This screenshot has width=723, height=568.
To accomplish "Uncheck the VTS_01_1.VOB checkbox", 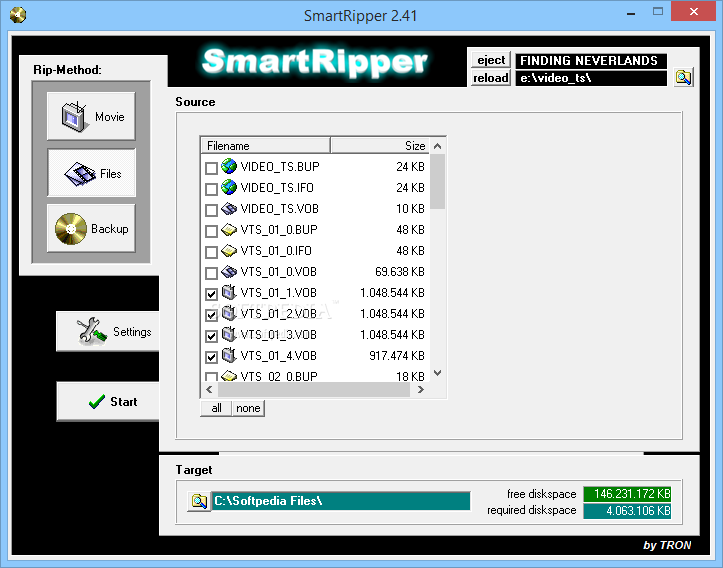I will [x=211, y=294].
